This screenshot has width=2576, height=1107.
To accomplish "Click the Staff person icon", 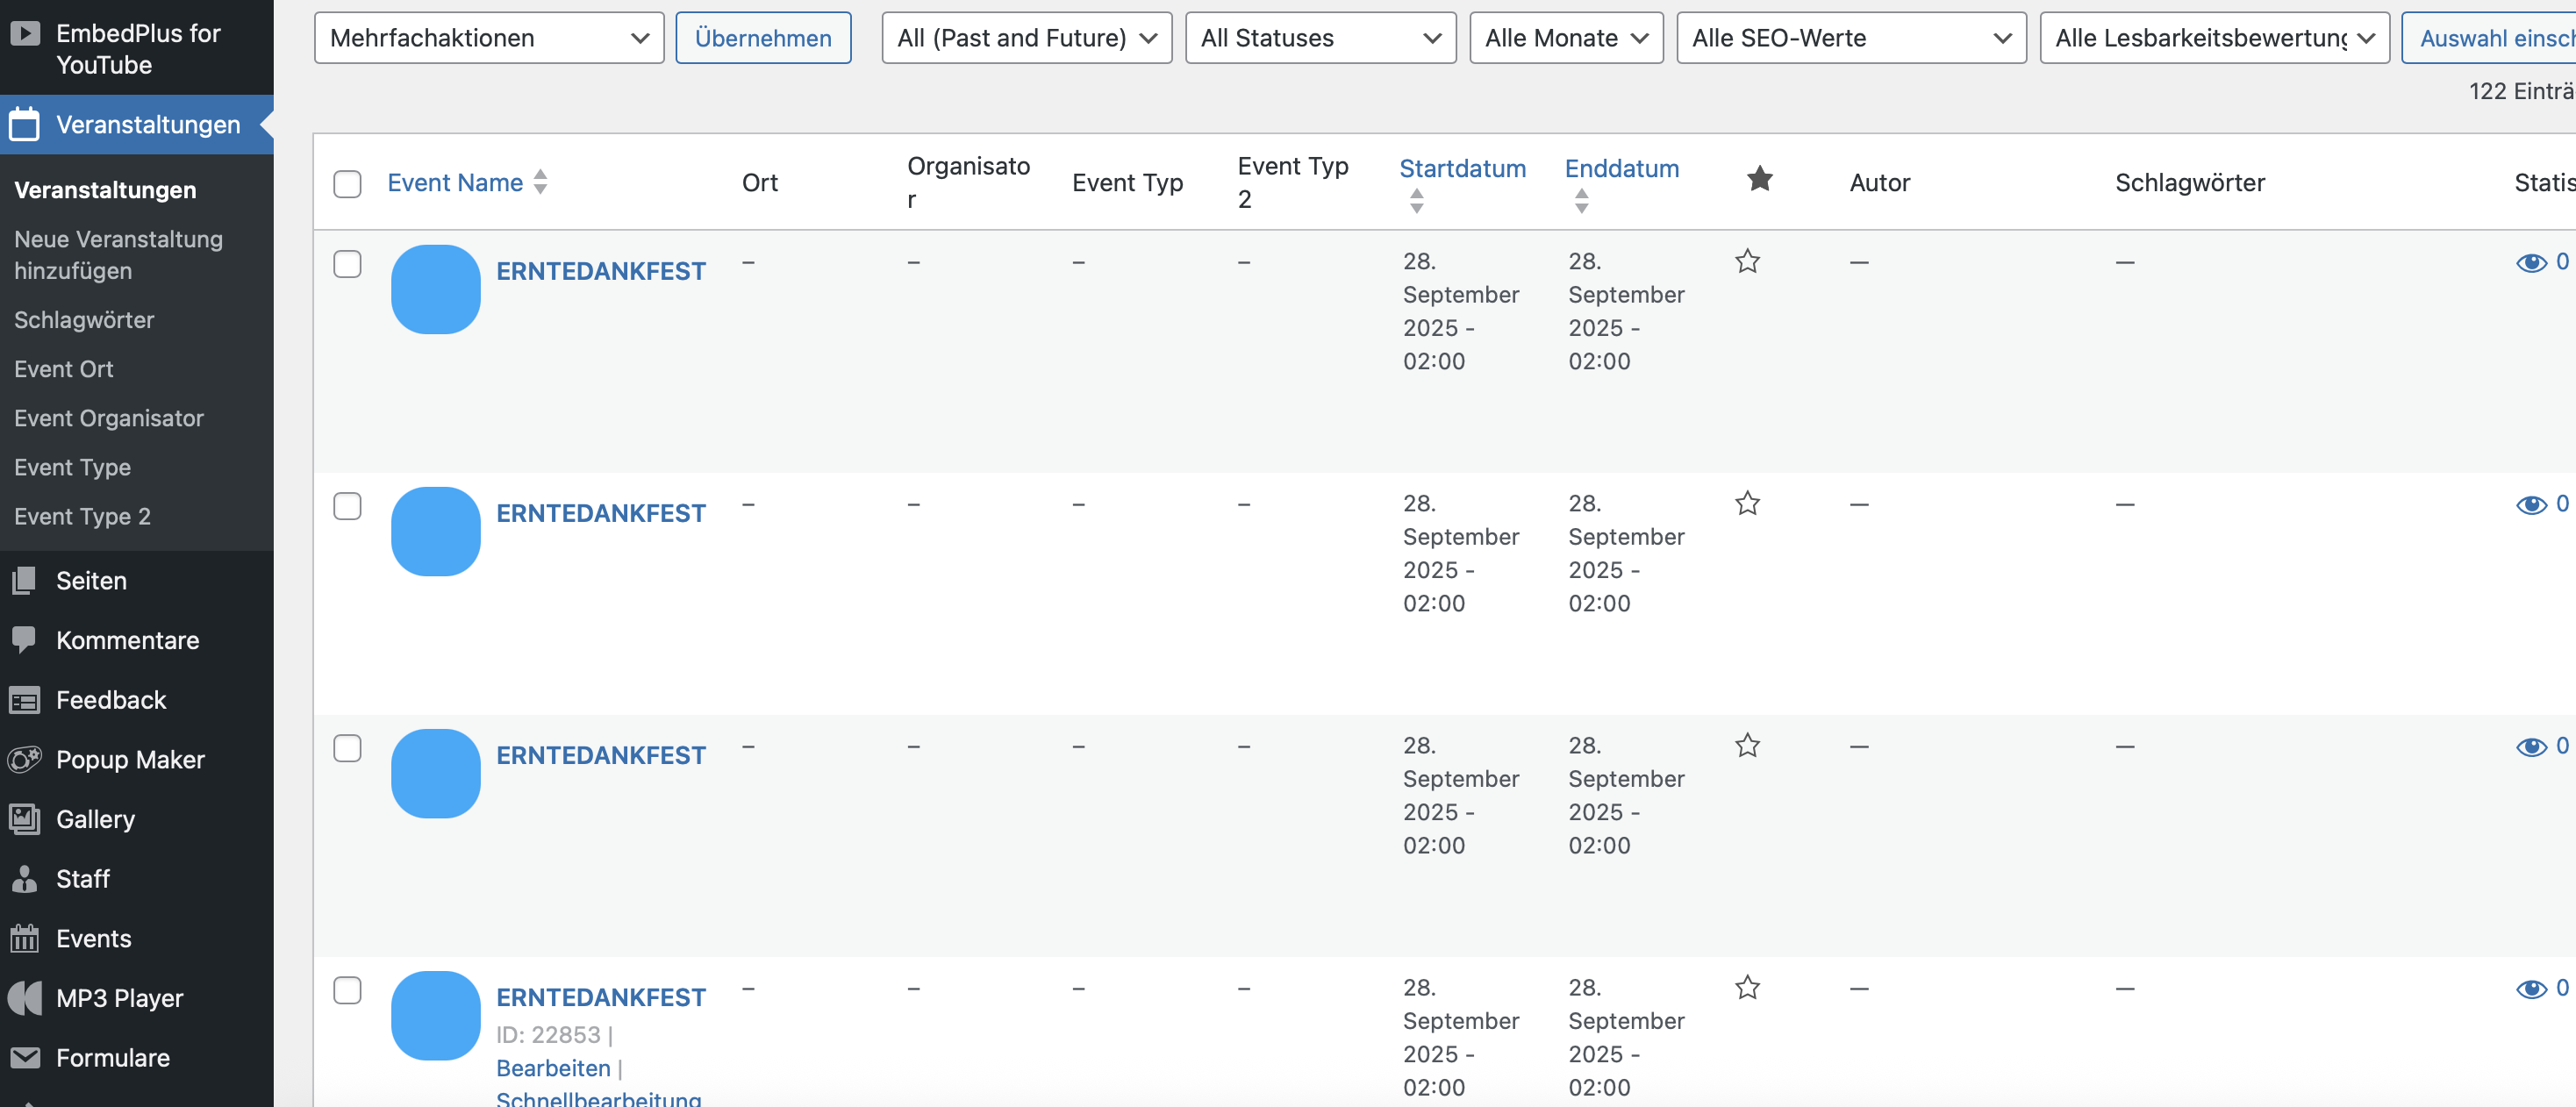I will (x=25, y=879).
